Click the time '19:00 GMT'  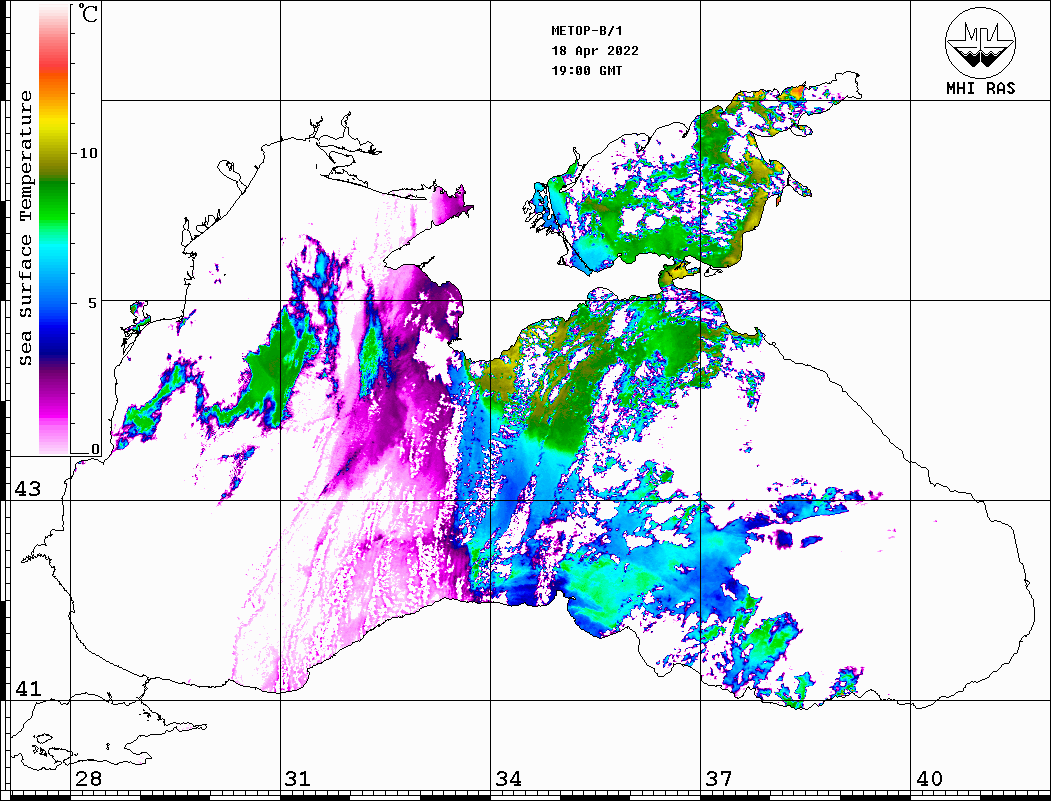[x=586, y=70]
